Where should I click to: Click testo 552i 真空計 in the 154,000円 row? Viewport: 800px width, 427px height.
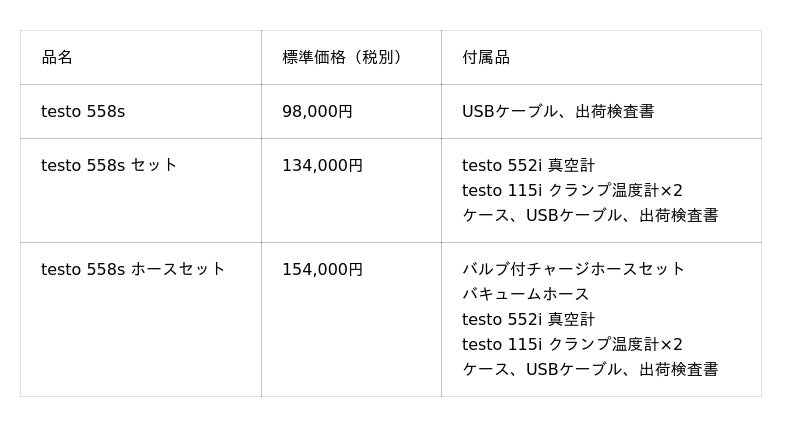tap(528, 320)
